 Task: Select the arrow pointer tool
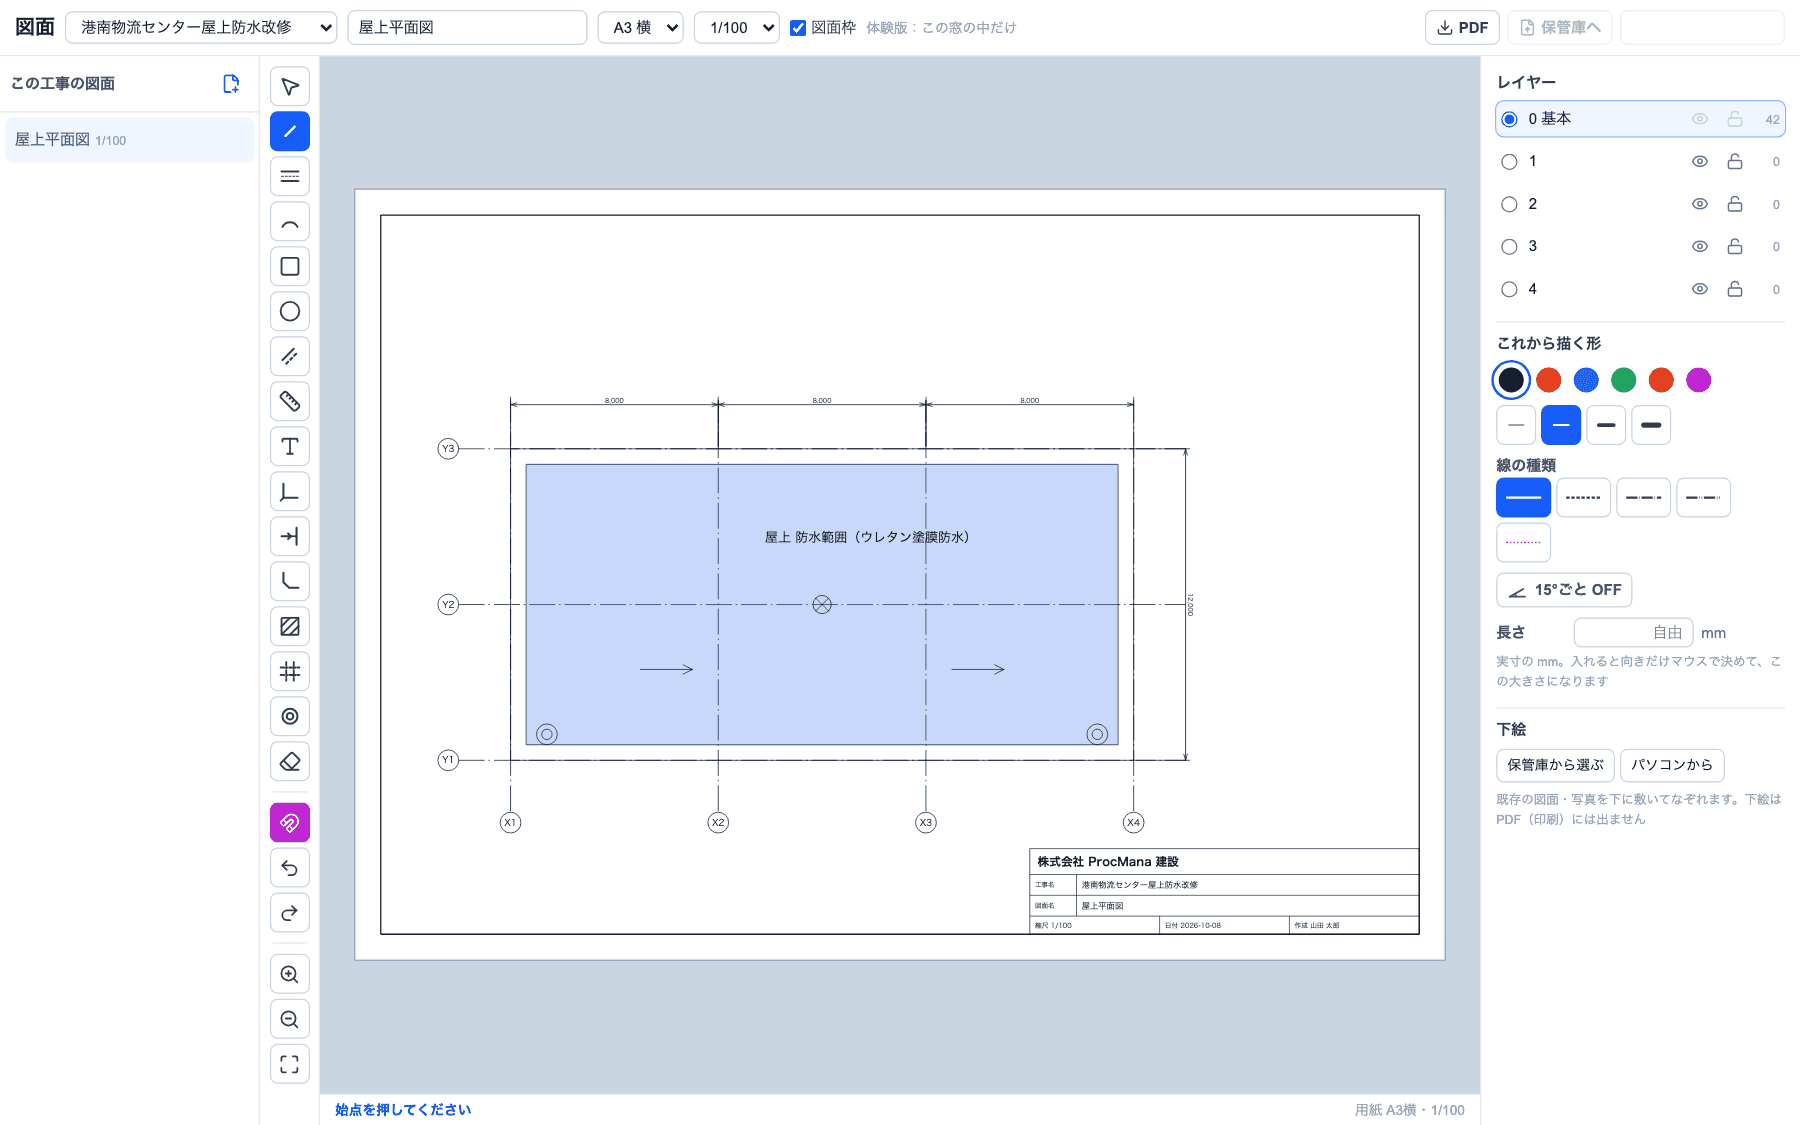pyautogui.click(x=289, y=86)
